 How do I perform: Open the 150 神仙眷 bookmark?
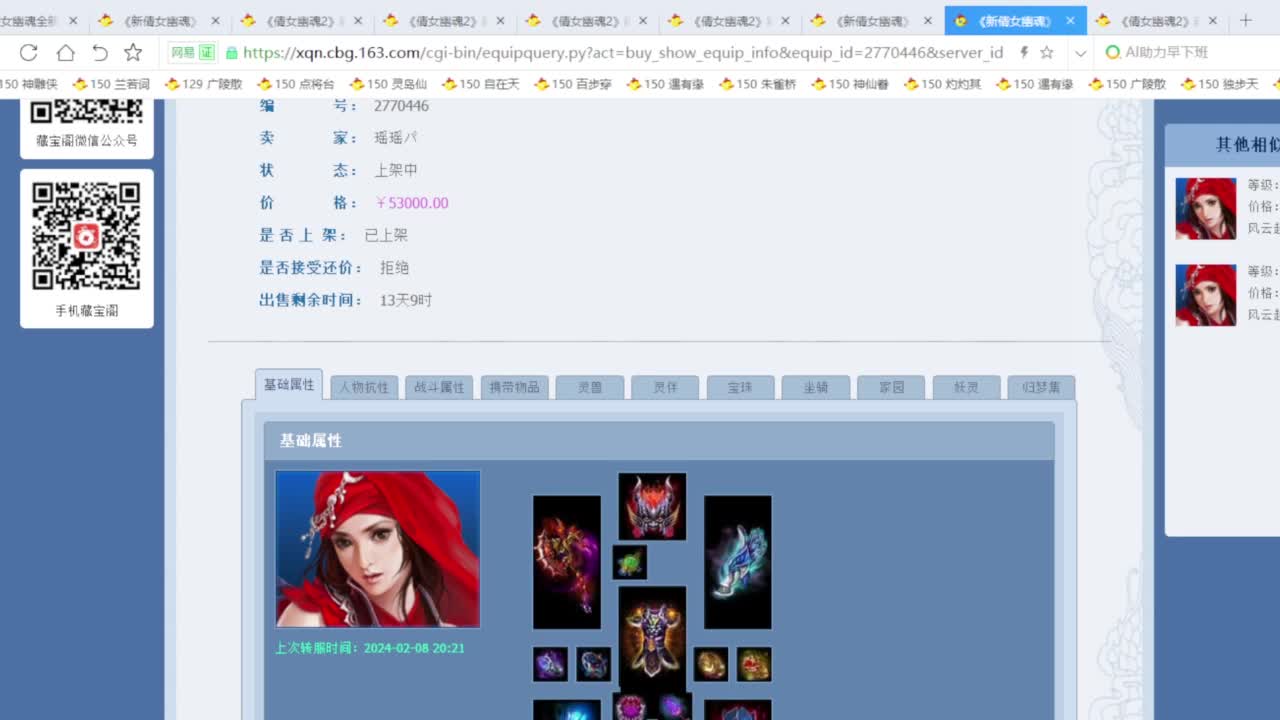(x=850, y=84)
